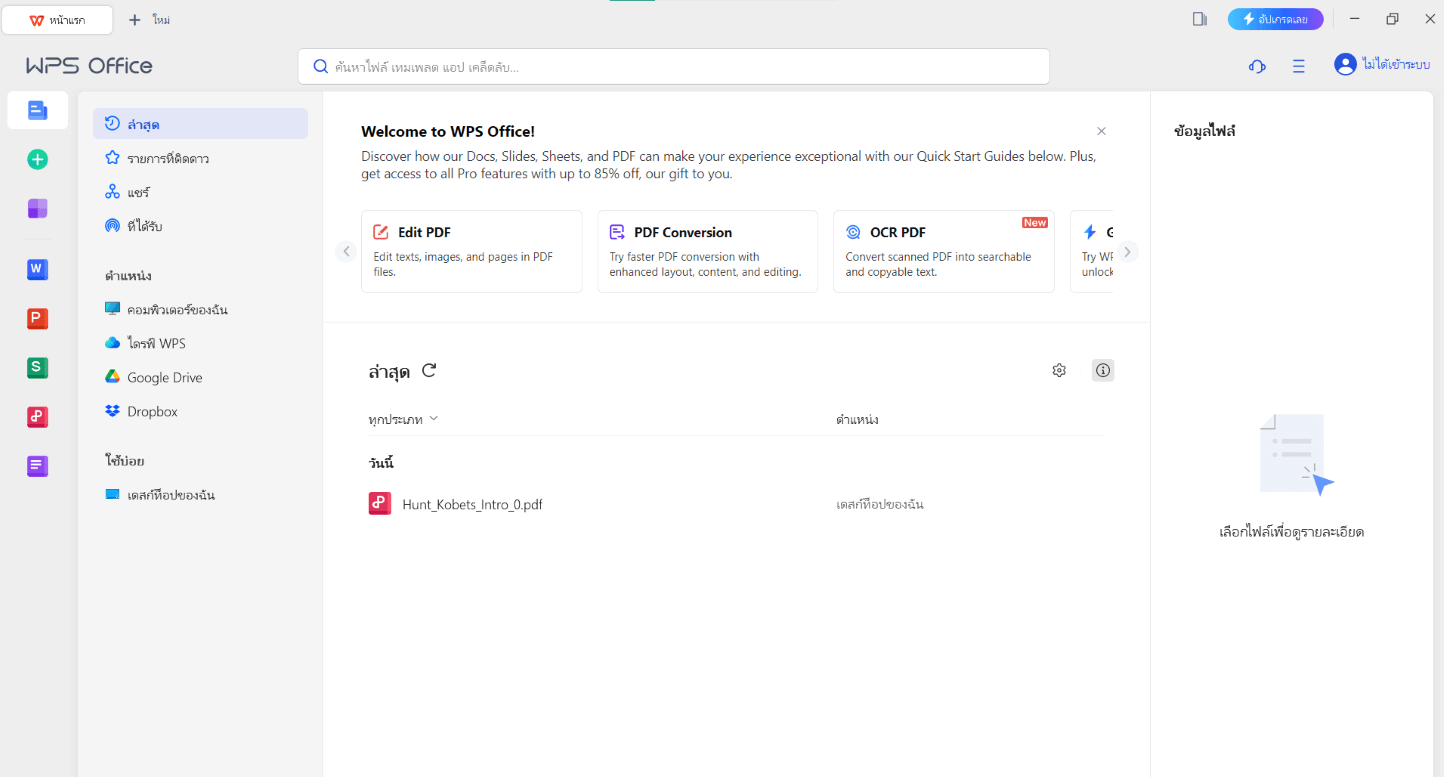Open Hunt_Kobets_Intro_0.pdf from recent list
This screenshot has height=777, width=1444.
point(472,505)
